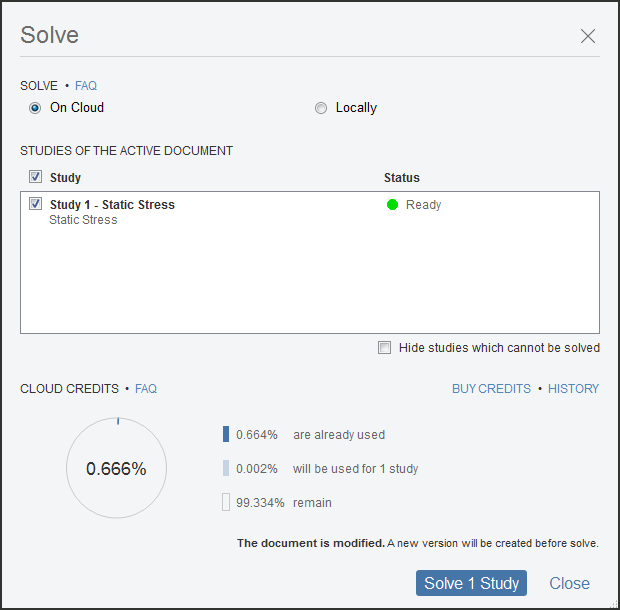This screenshot has width=620, height=610.
Task: Click the light blue will-be-used legend swatch
Action: tap(226, 468)
